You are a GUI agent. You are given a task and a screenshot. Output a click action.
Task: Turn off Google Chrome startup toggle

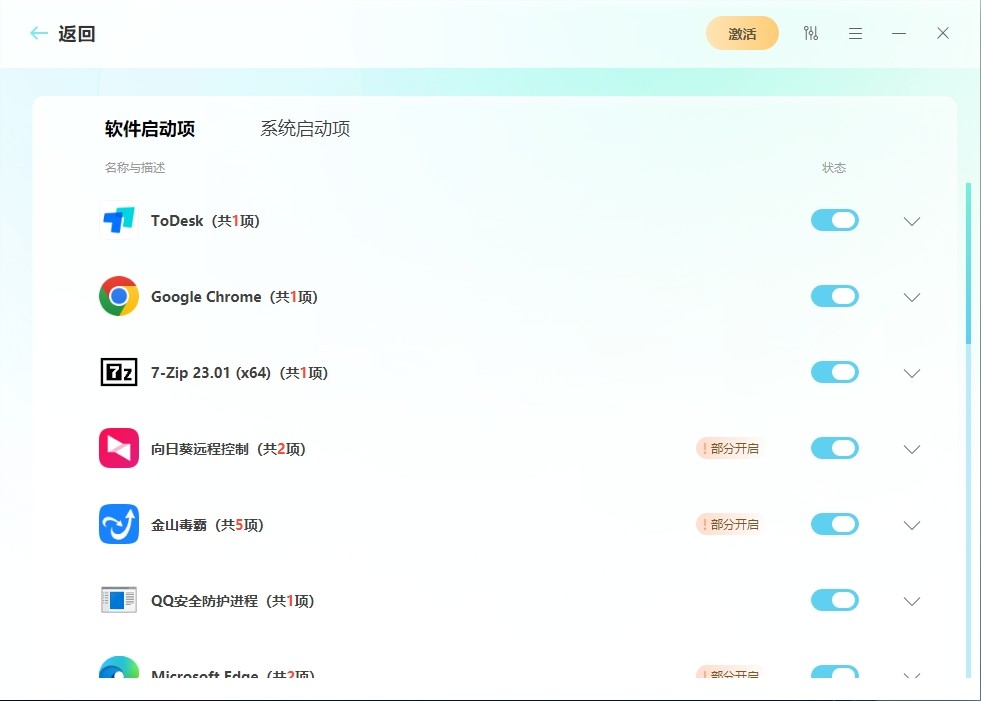pyautogui.click(x=835, y=296)
